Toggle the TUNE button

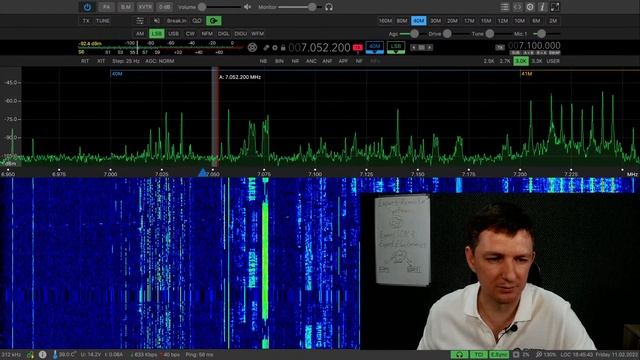tap(103, 21)
